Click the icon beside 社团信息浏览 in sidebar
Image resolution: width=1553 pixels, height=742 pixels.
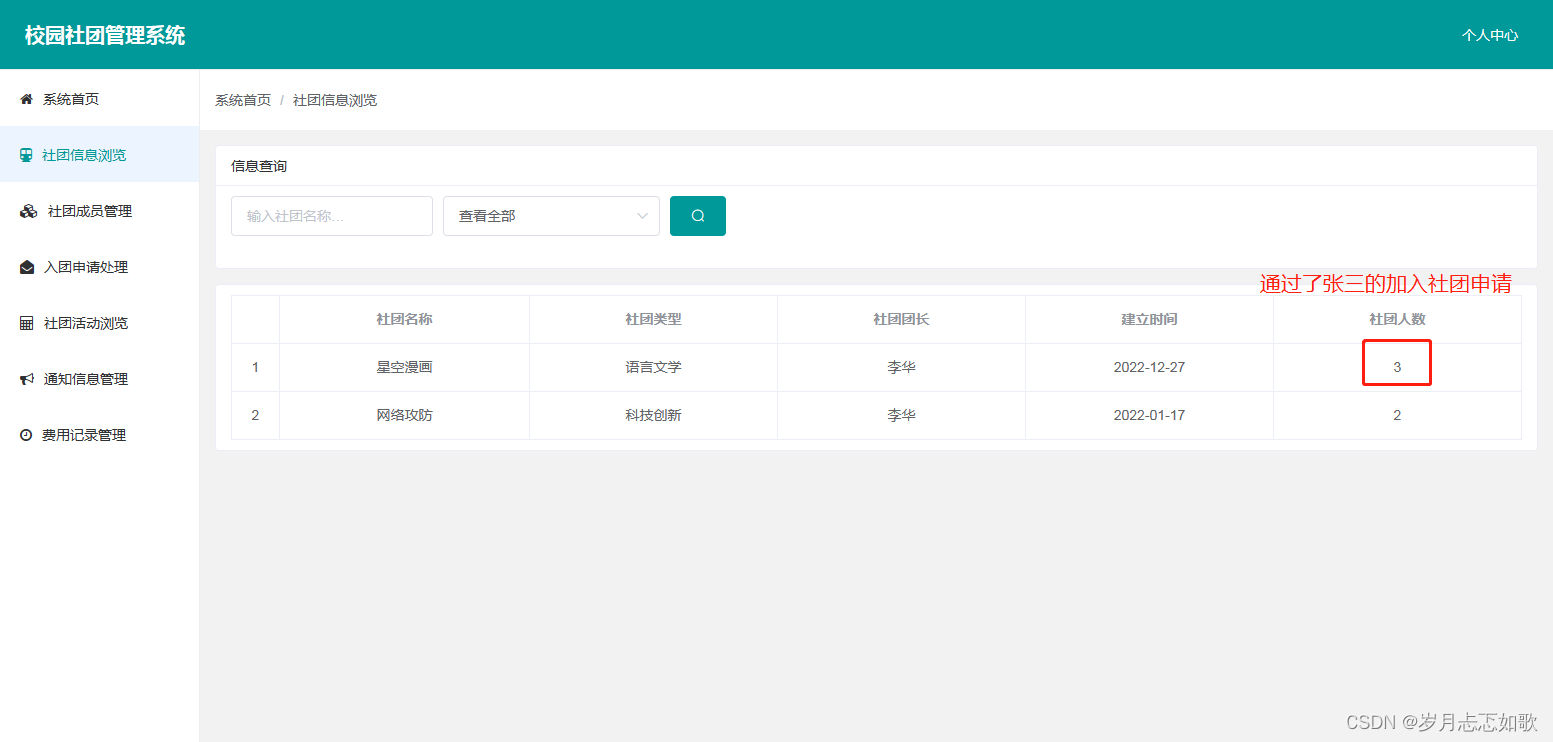pyautogui.click(x=26, y=155)
